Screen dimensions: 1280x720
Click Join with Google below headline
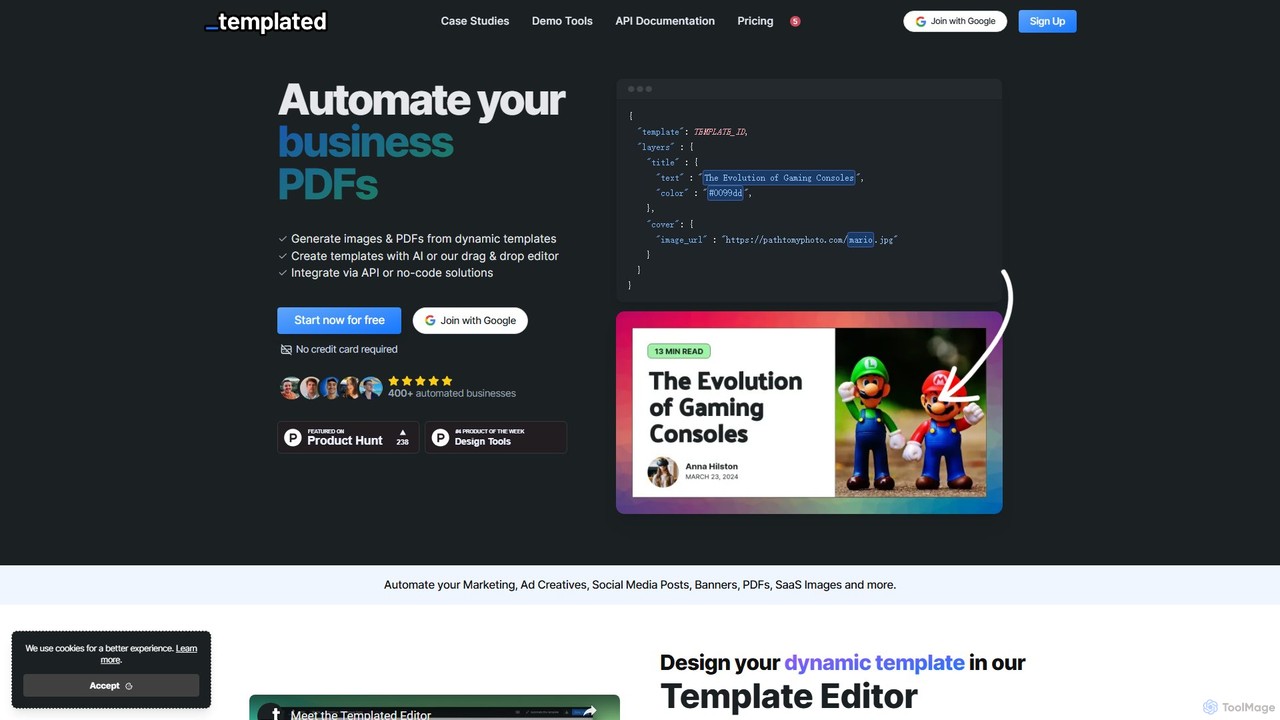coord(470,320)
